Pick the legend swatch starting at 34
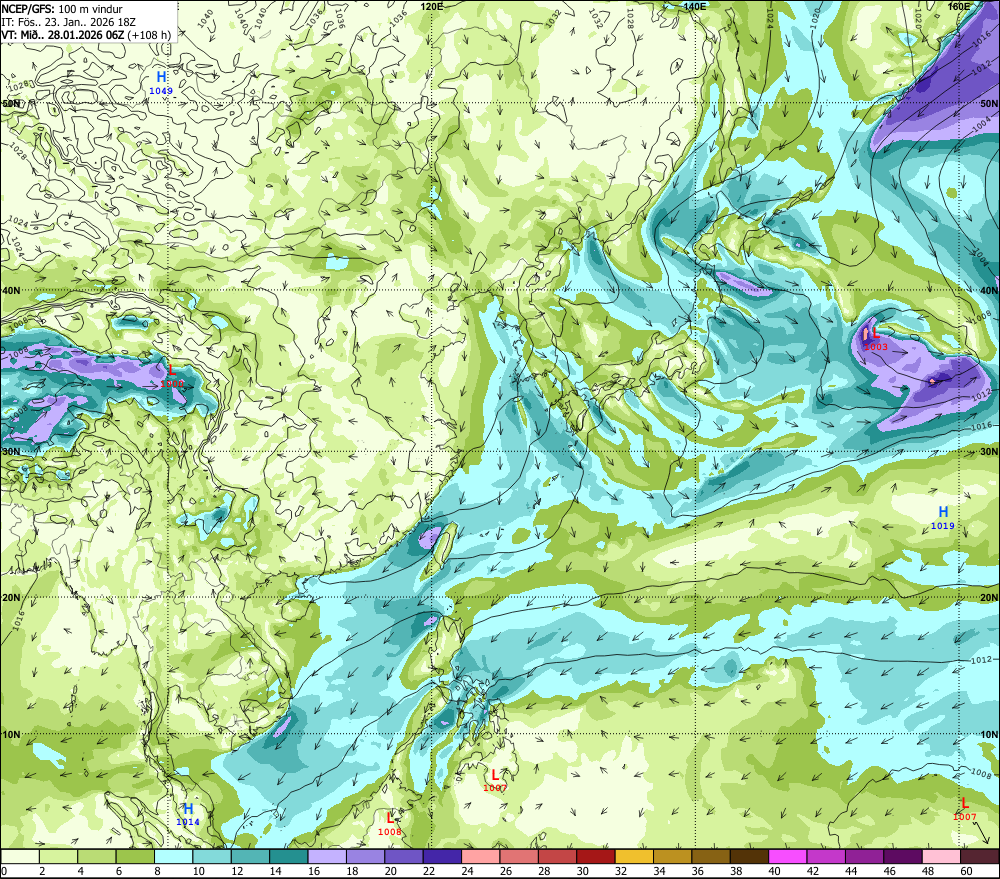 coord(672,856)
